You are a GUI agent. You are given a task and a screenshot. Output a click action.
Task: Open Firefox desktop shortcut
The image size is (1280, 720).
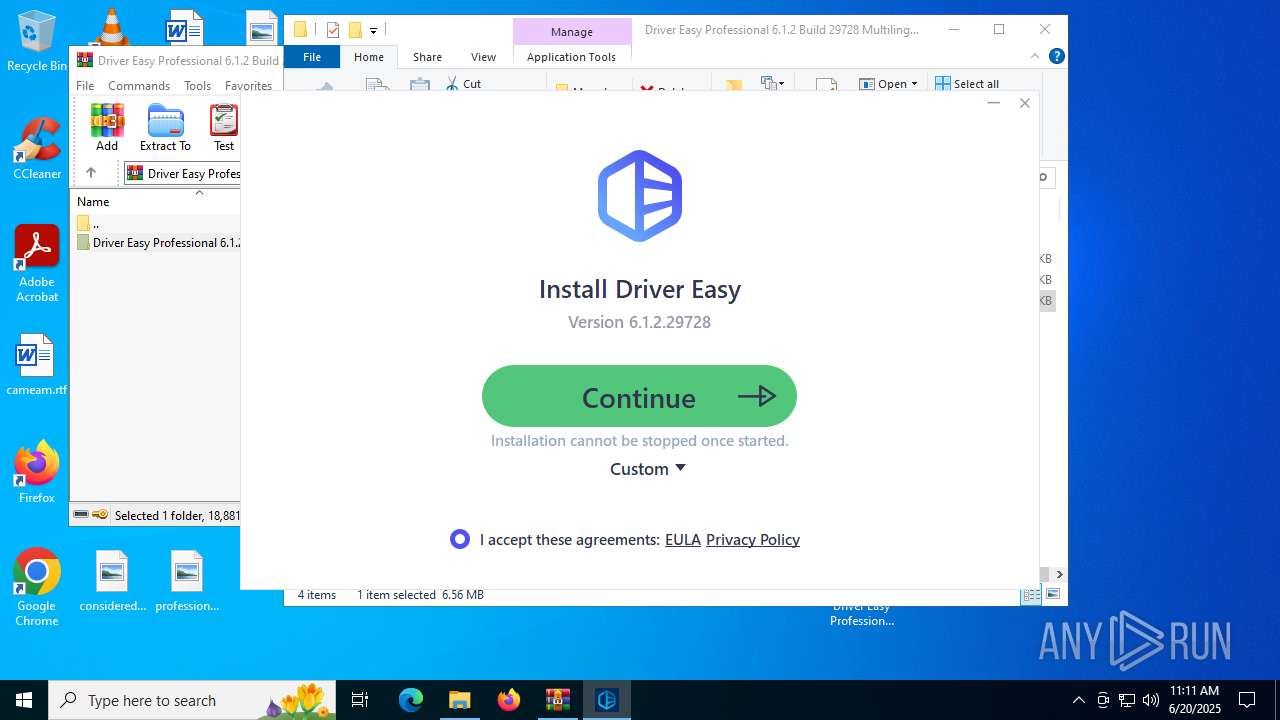pos(37,472)
